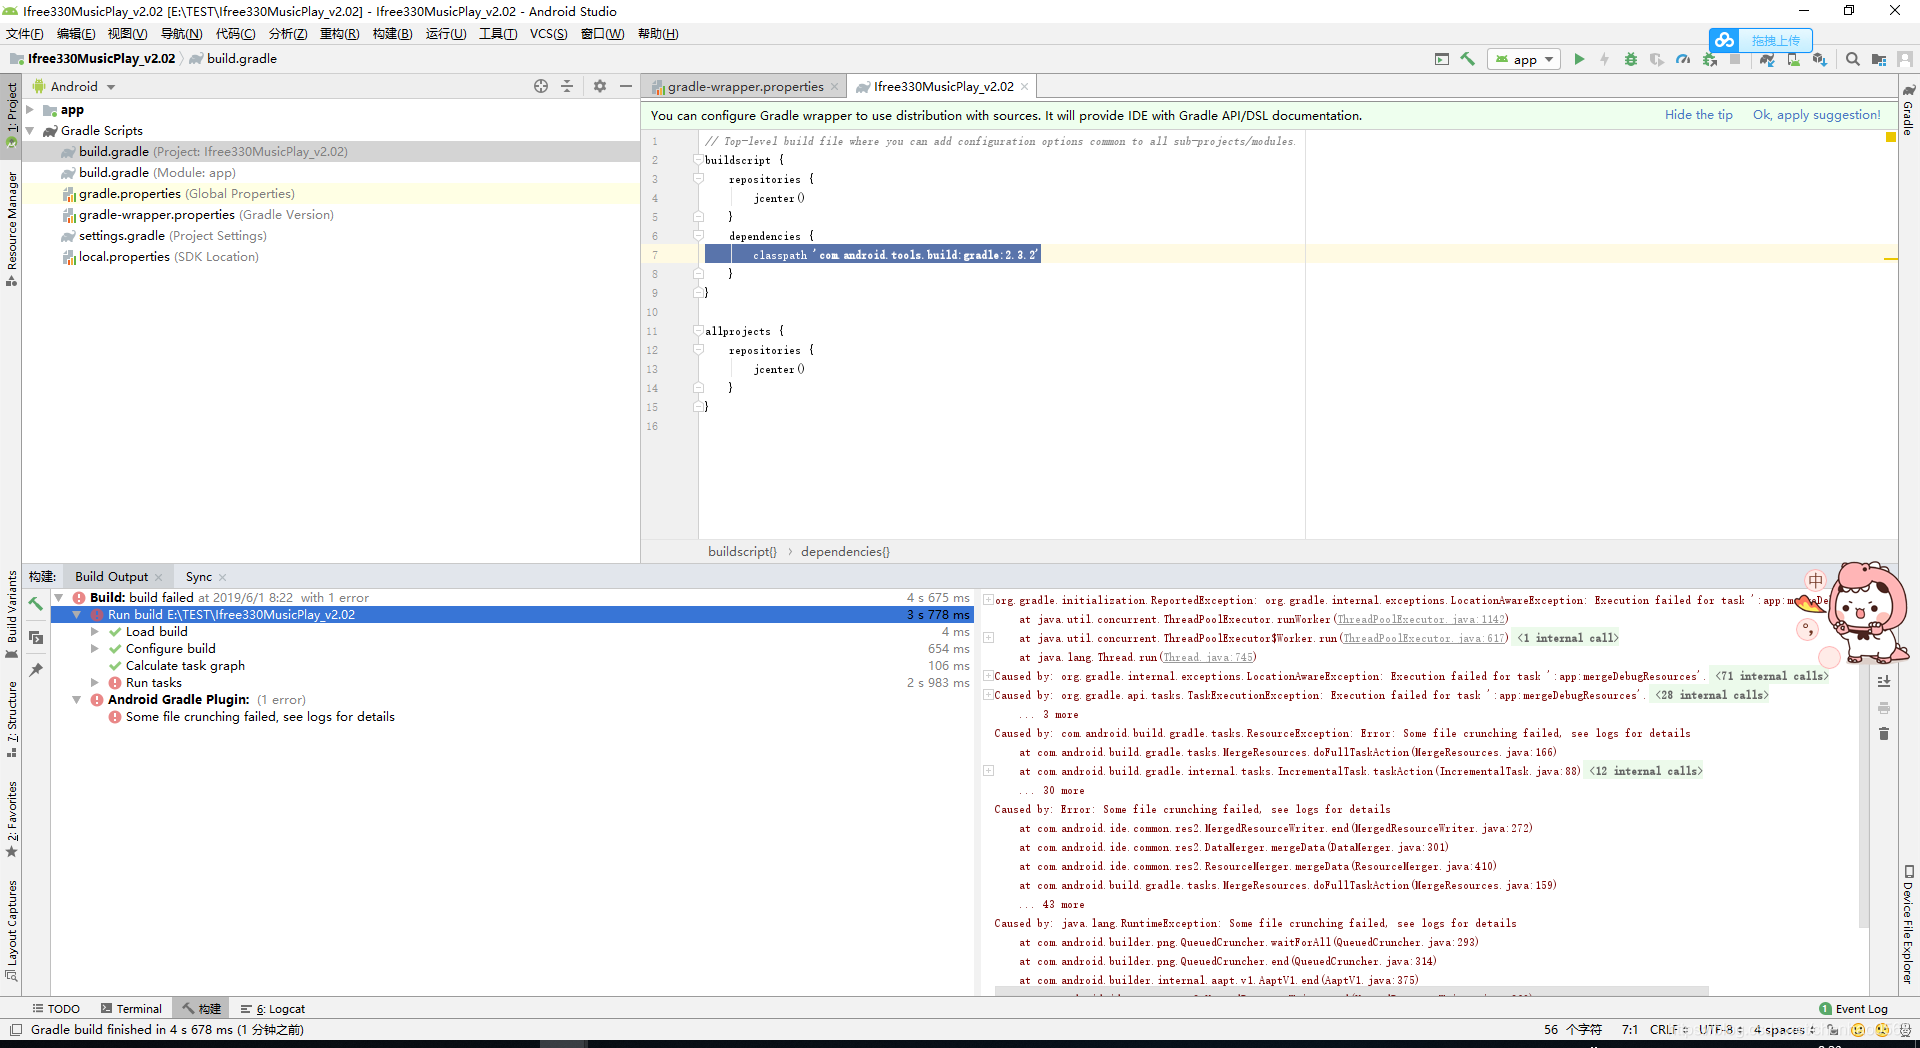Click the Select Run/Debug Configuration window icon
Viewport: 1920px width, 1048px height.
point(1442,59)
